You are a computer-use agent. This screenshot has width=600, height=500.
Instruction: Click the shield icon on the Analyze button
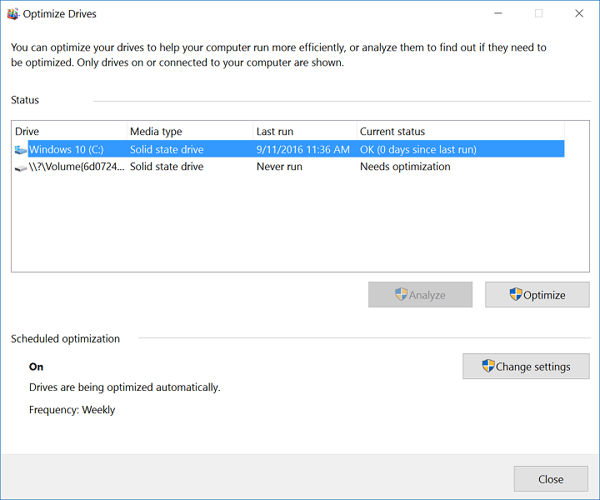point(400,295)
